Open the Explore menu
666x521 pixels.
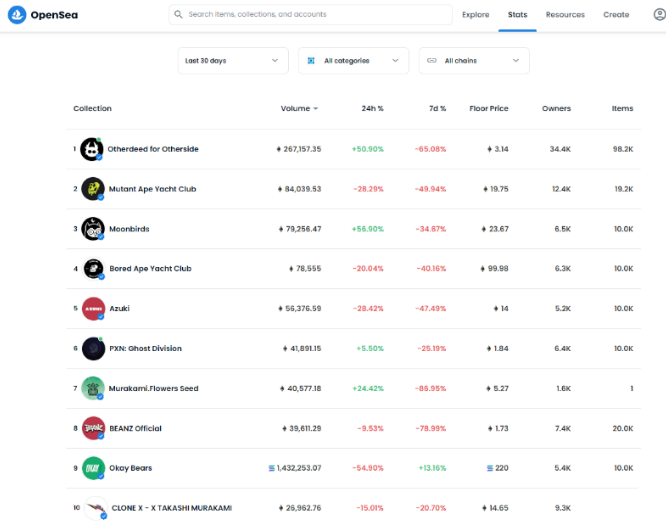pos(476,15)
